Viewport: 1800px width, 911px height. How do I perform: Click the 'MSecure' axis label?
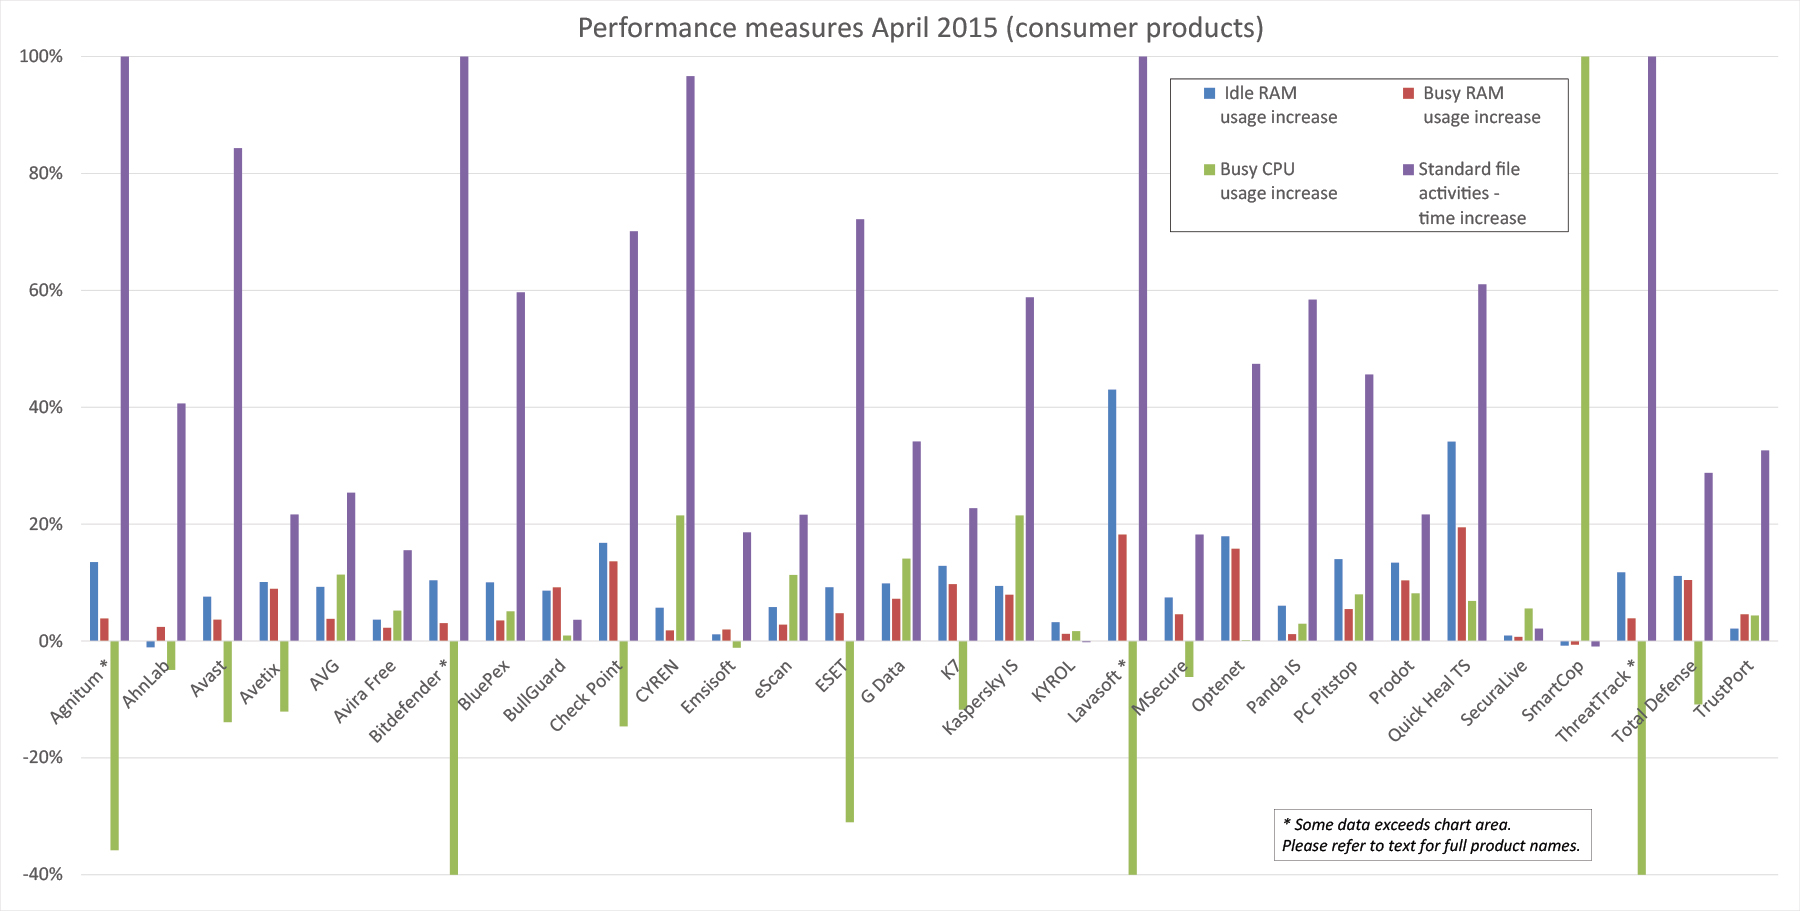click(1158, 688)
